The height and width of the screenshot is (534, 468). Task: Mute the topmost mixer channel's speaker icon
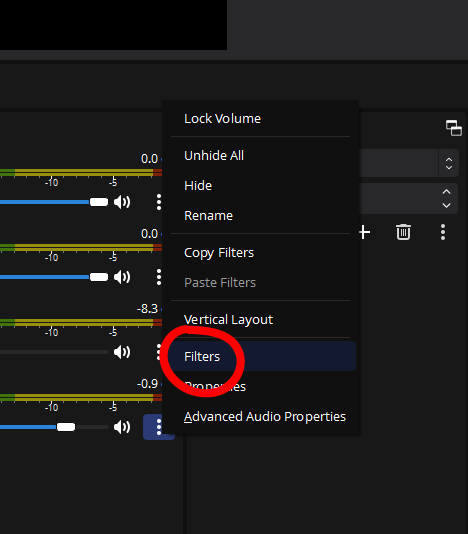click(x=122, y=202)
